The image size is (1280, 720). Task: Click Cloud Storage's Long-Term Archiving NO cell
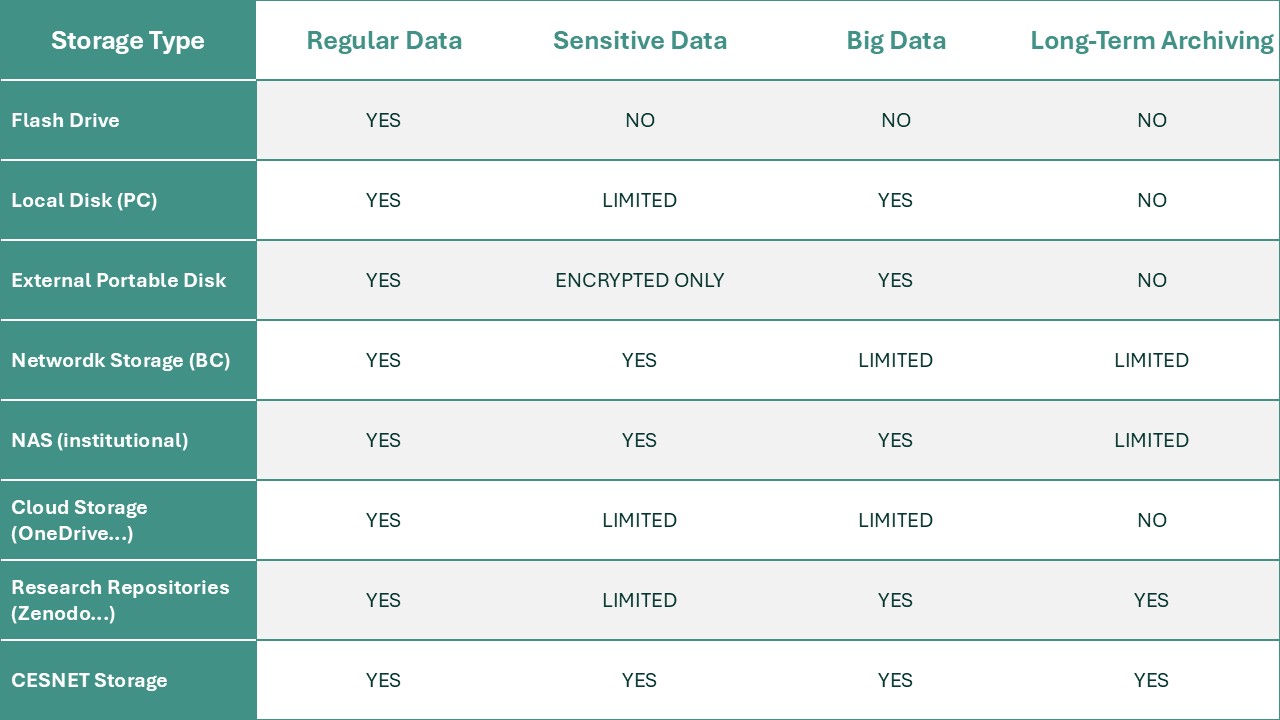click(1152, 520)
